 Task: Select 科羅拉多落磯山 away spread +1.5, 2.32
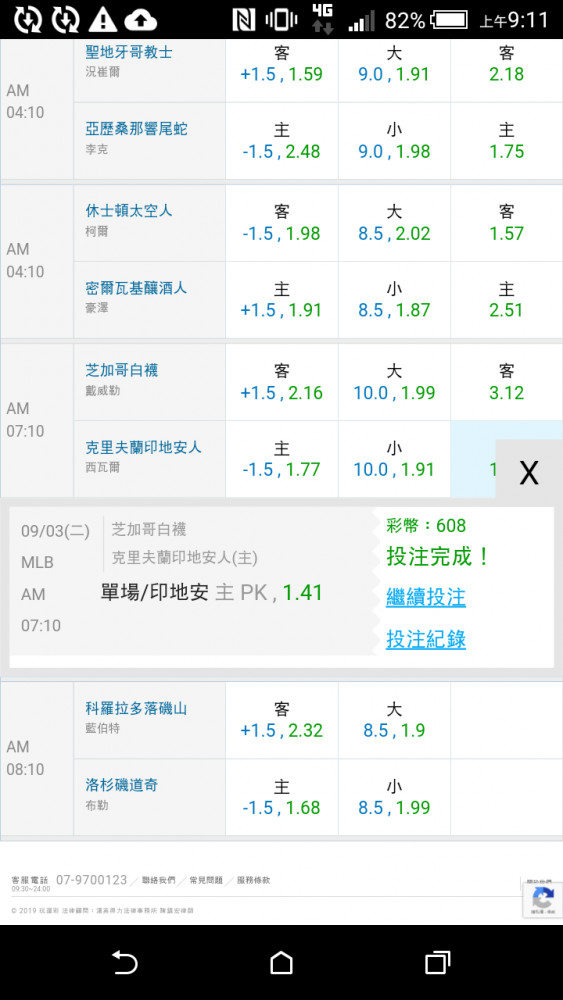[281, 720]
